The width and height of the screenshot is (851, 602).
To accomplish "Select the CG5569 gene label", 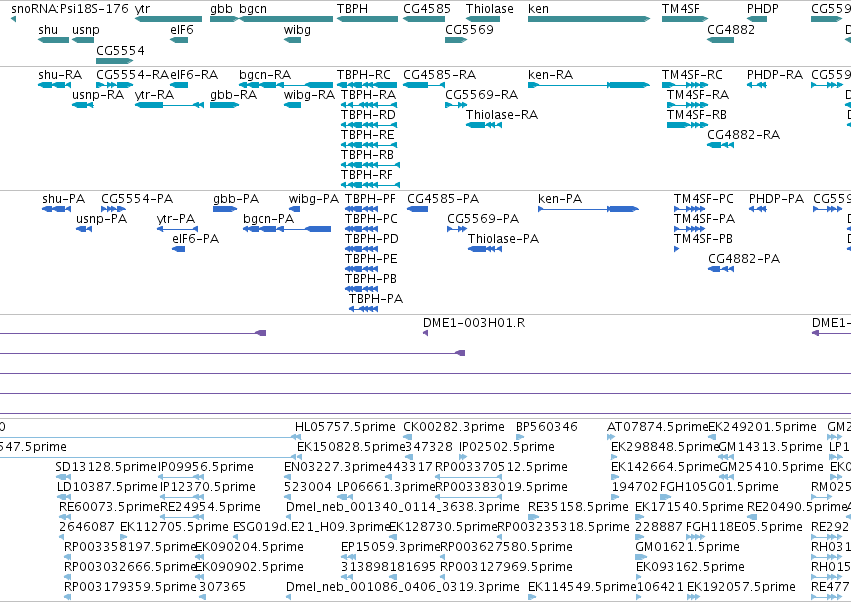I will tap(469, 29).
